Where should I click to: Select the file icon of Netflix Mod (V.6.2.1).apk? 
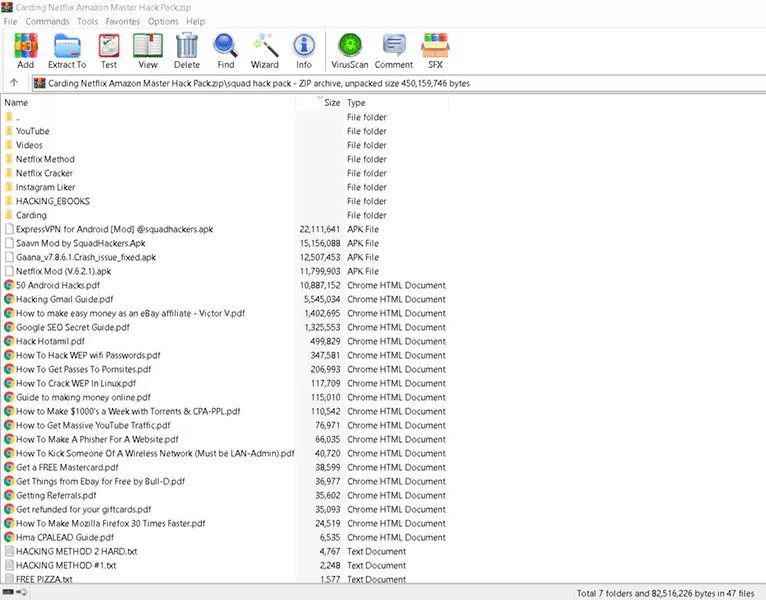tap(9, 271)
